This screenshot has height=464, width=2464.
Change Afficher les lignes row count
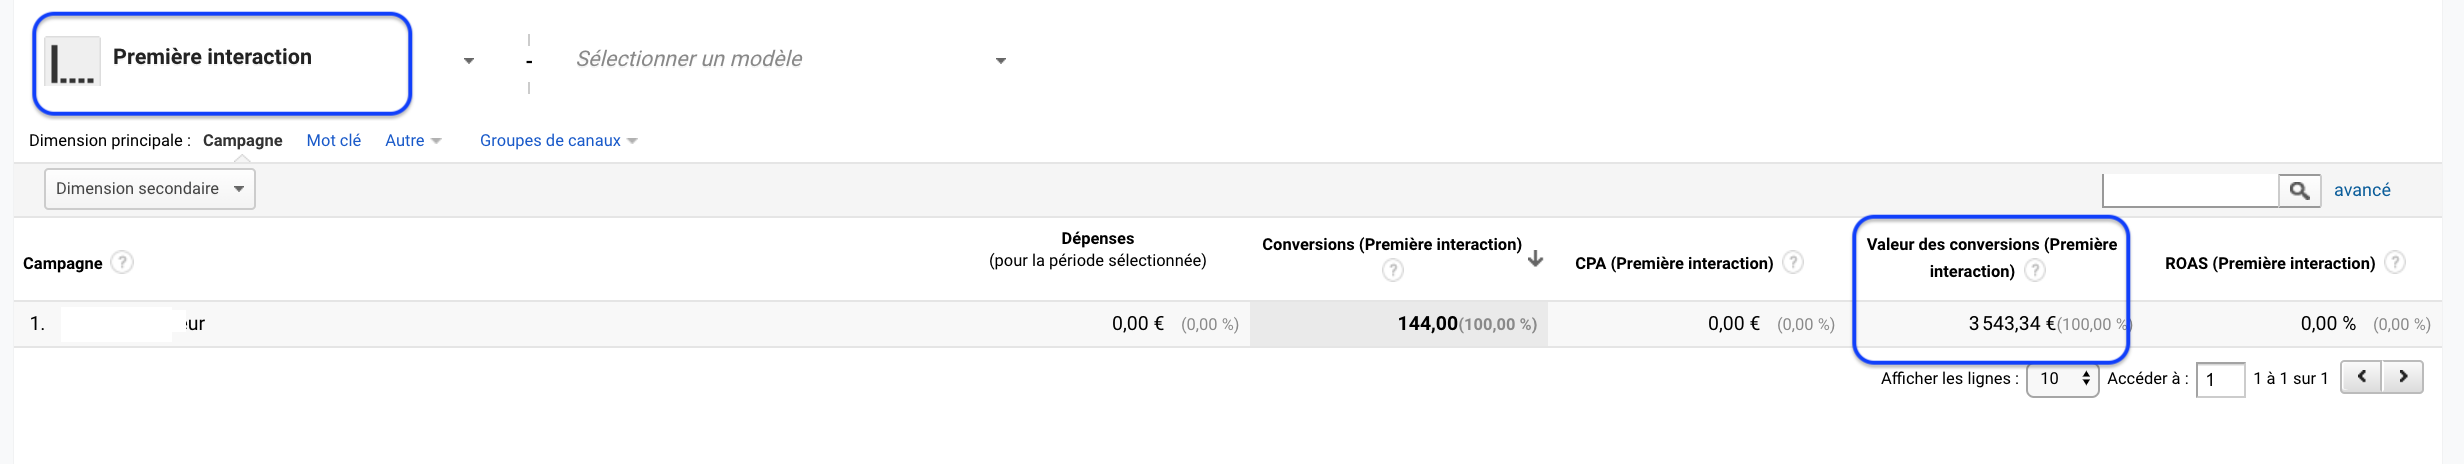[2062, 379]
